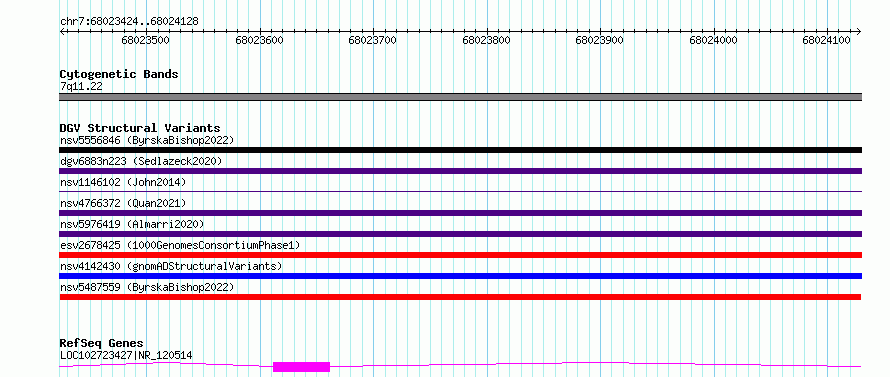890x377 pixels.
Task: Click the red esv2678425 variant bar
Action: pyautogui.click(x=460, y=255)
